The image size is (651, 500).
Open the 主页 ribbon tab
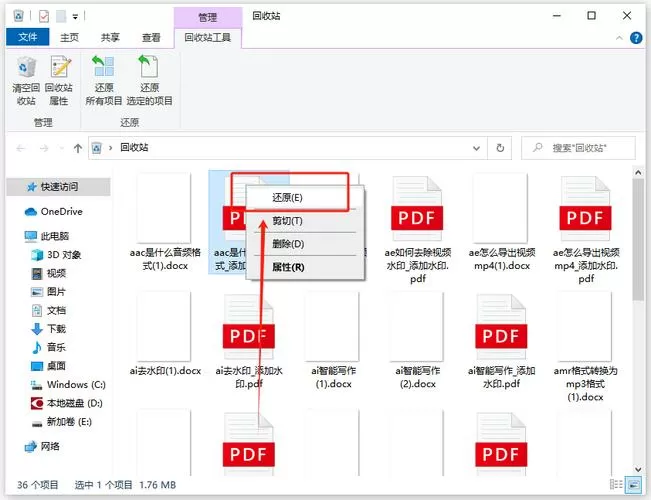point(69,37)
